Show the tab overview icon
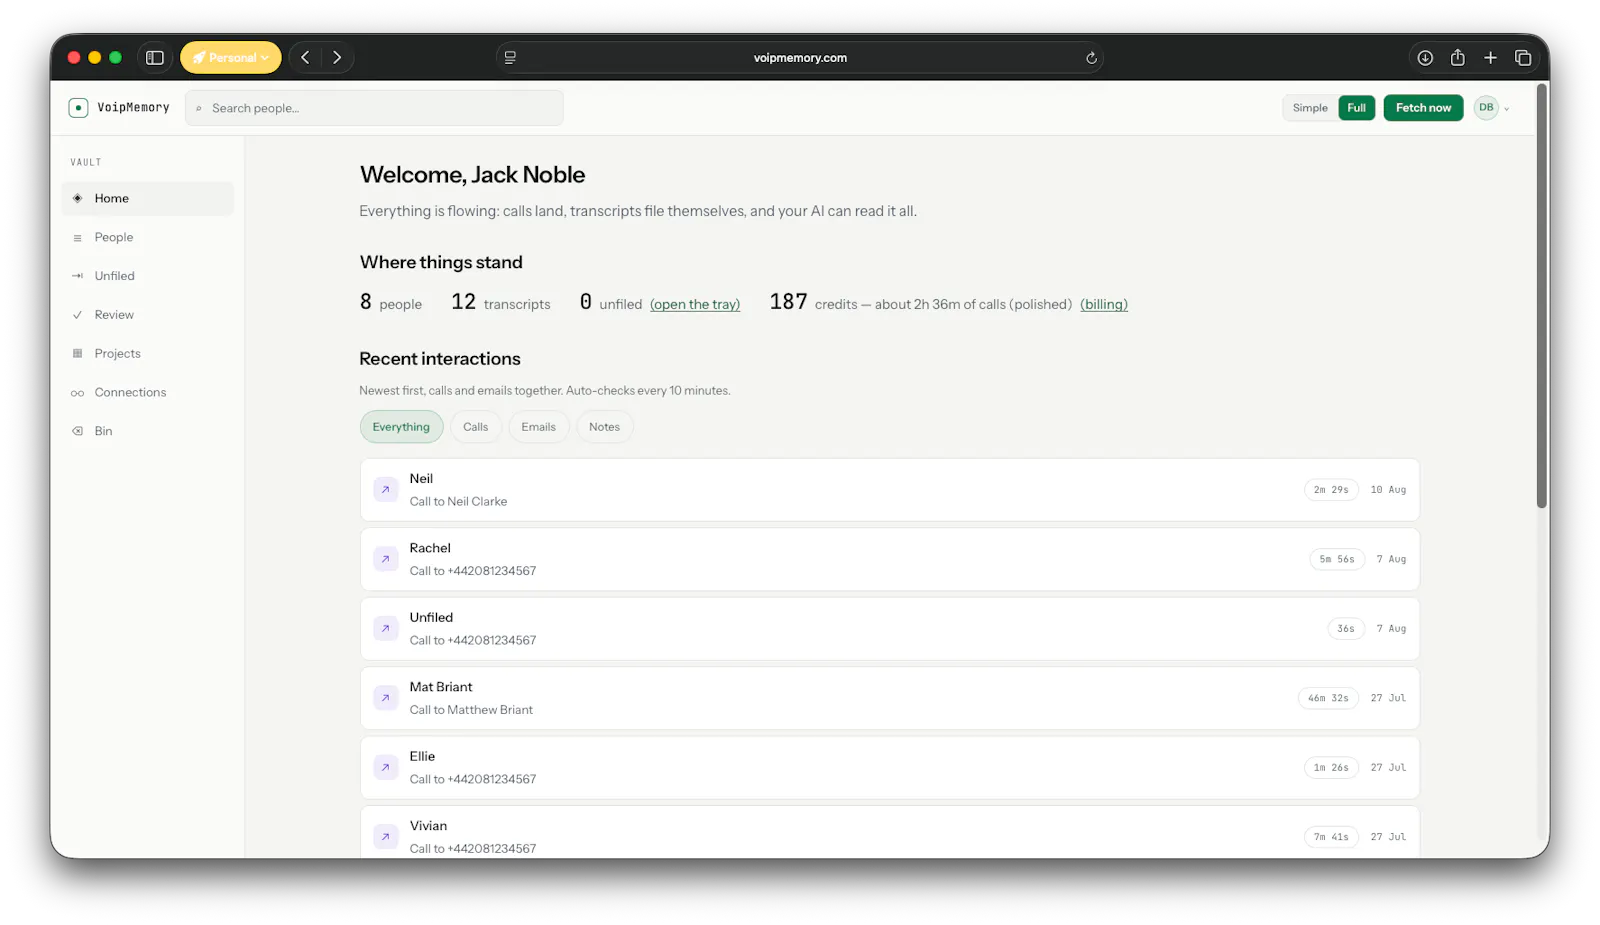1600x925 pixels. tap(1523, 58)
